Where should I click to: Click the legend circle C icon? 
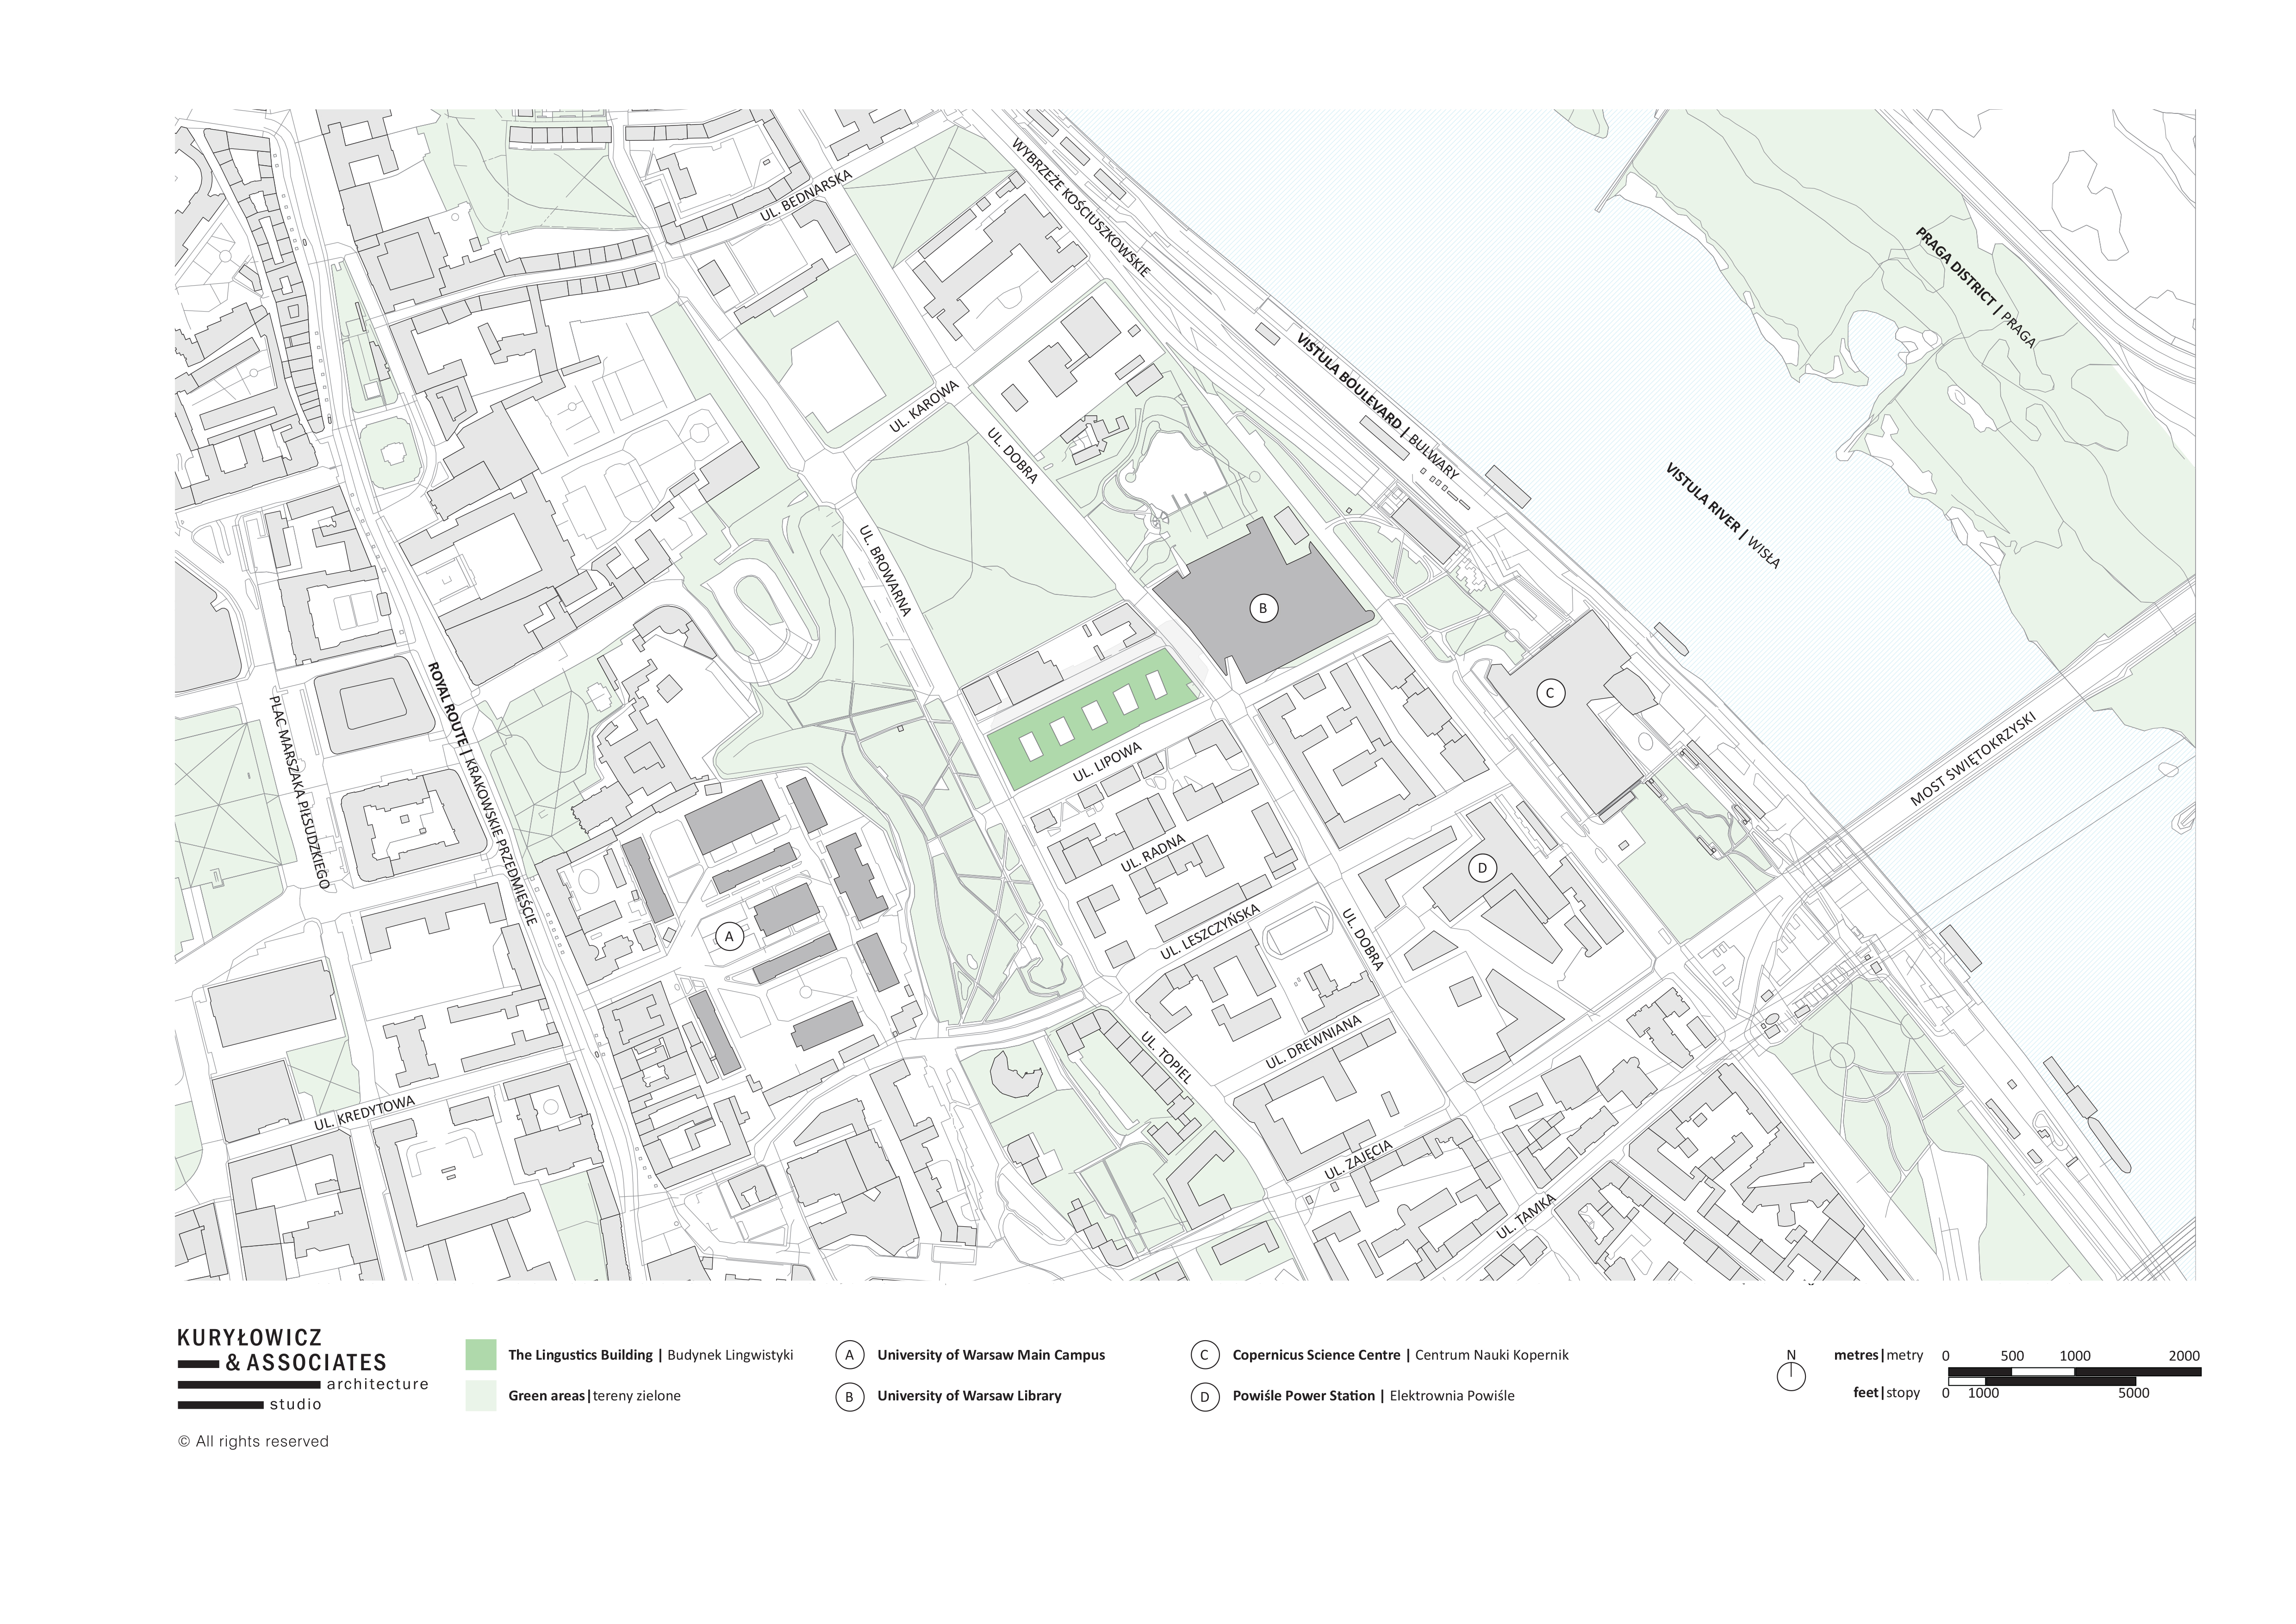(x=1204, y=1355)
